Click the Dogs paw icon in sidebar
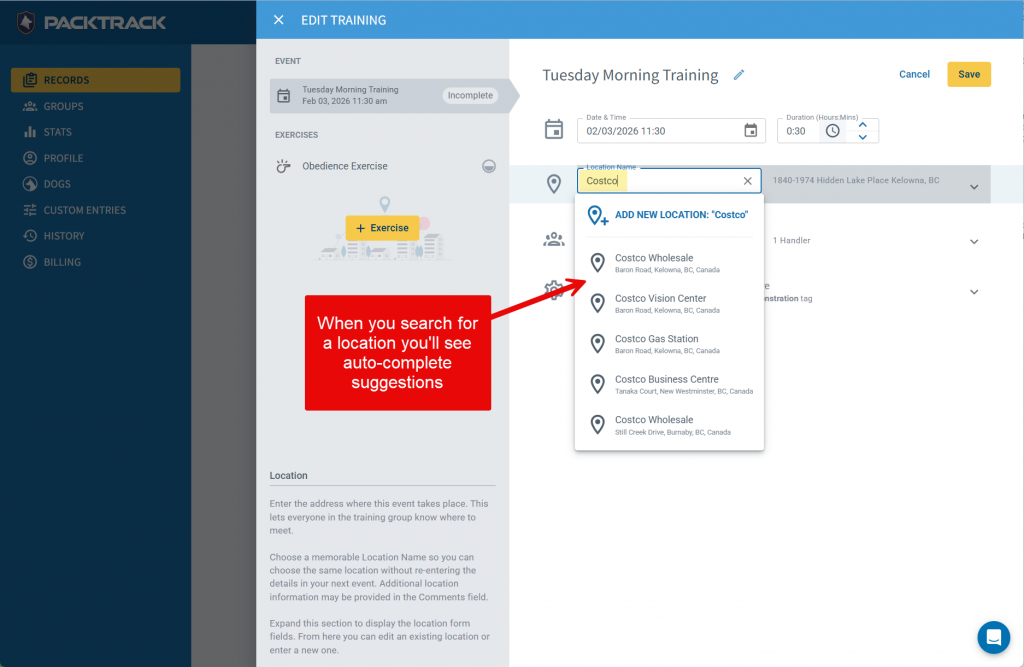Image resolution: width=1024 pixels, height=667 pixels. [30, 184]
